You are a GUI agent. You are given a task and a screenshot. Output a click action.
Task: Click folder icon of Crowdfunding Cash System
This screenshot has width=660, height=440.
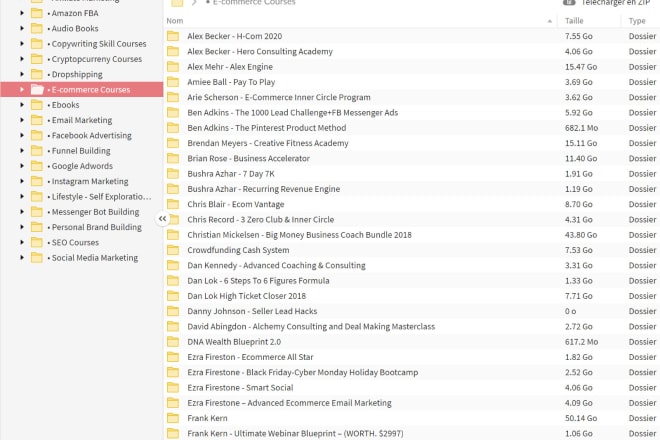[173, 250]
